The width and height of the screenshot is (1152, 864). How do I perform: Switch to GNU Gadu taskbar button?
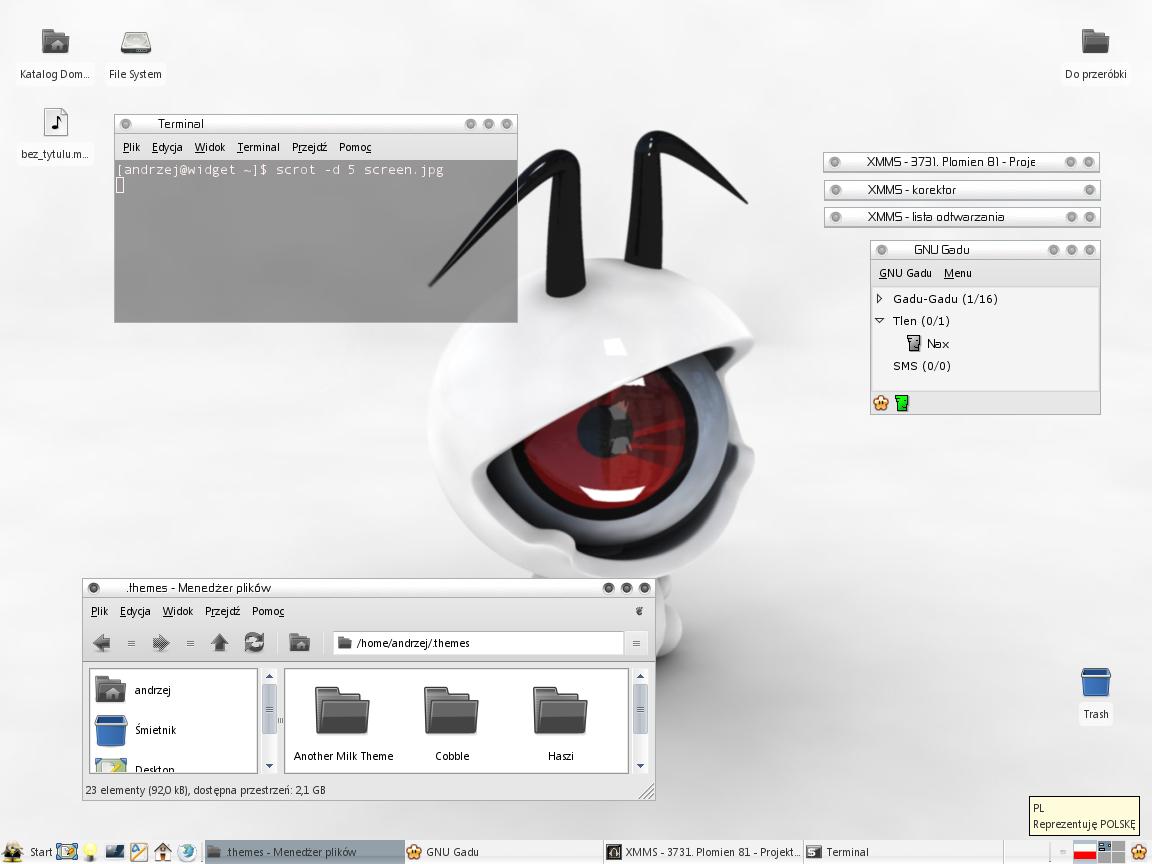[x=503, y=852]
